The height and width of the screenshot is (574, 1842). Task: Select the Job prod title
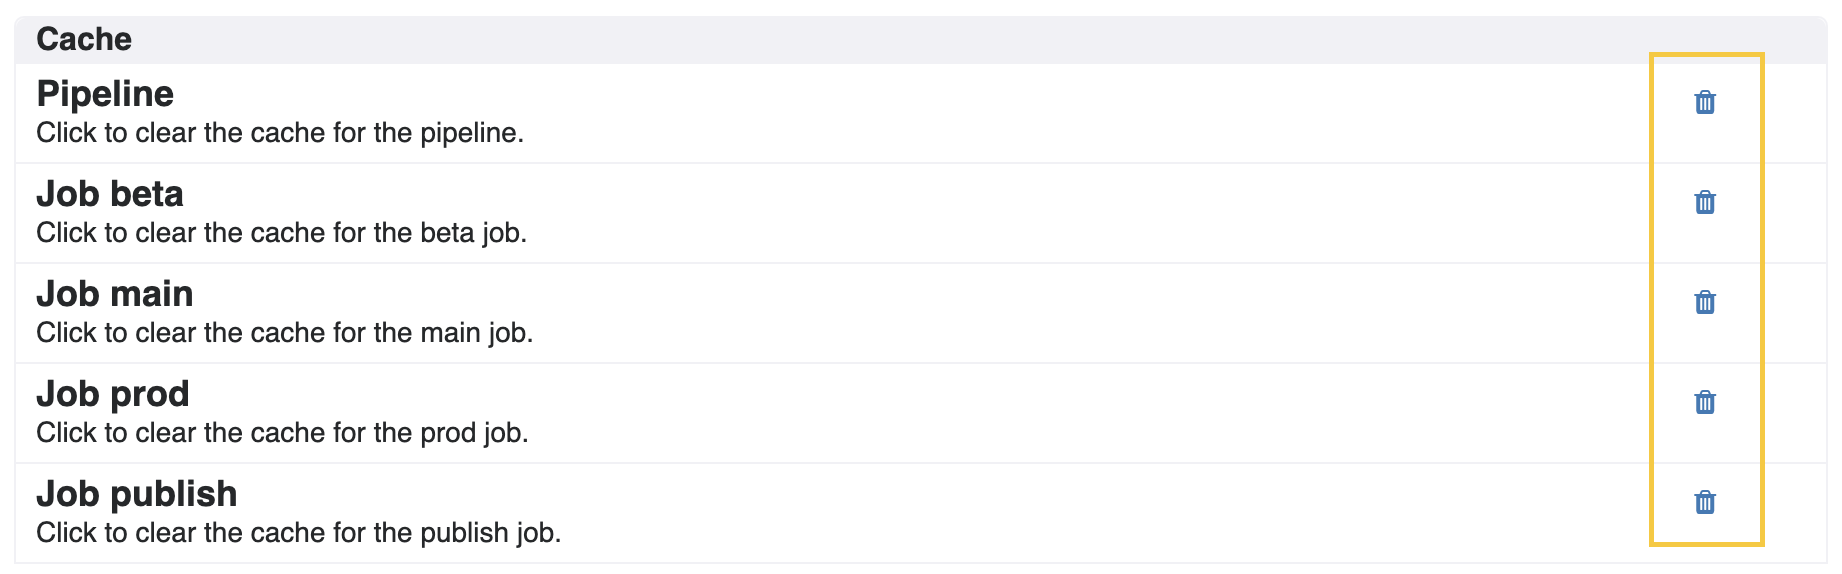113,394
